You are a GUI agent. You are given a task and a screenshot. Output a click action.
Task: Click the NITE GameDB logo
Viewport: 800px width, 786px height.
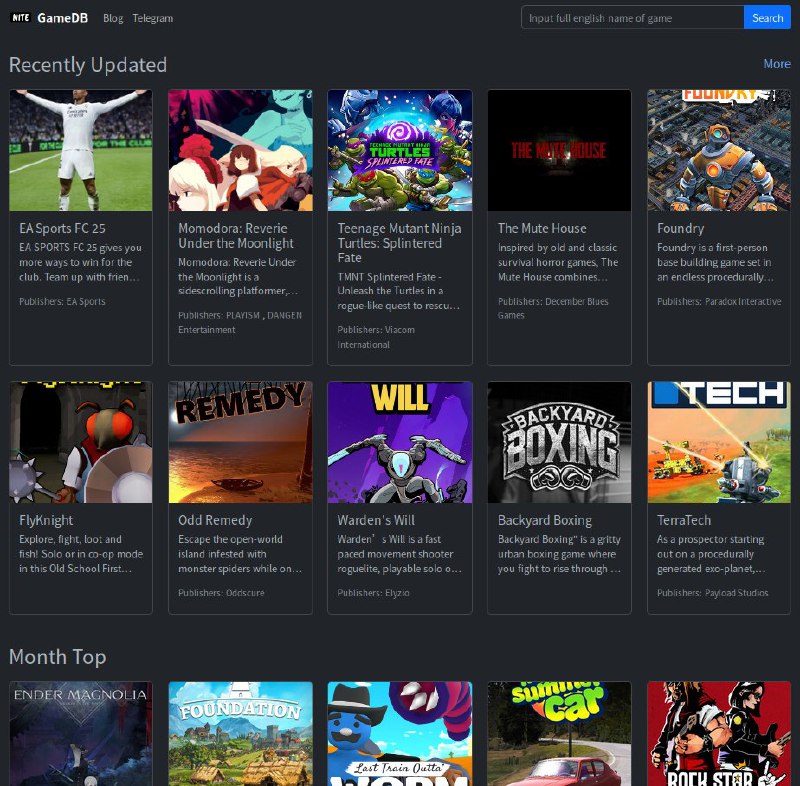[49, 18]
